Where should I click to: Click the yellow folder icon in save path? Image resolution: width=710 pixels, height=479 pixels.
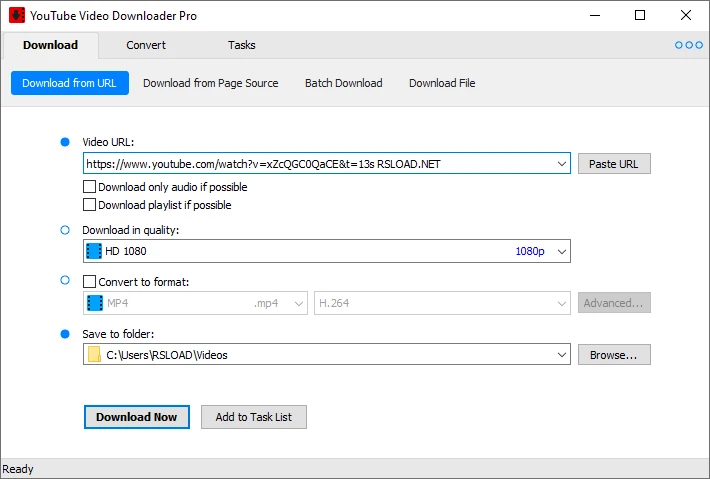(x=94, y=355)
